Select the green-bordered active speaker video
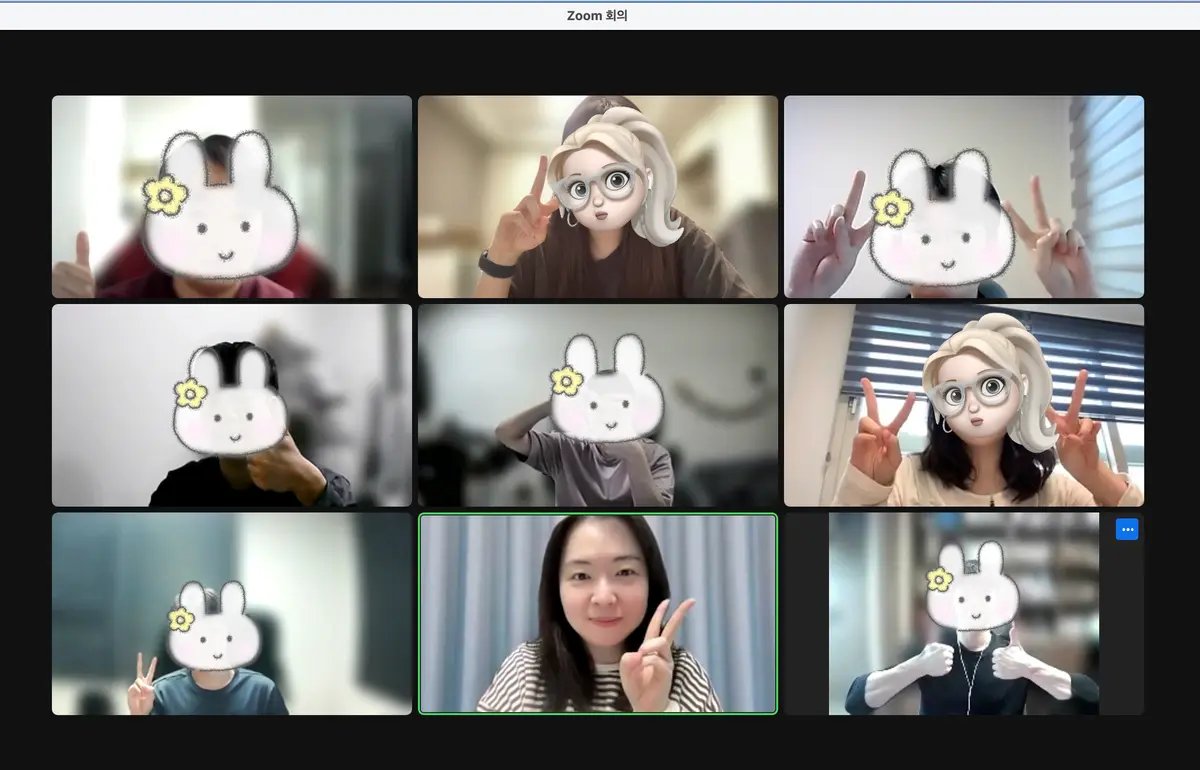 598,614
